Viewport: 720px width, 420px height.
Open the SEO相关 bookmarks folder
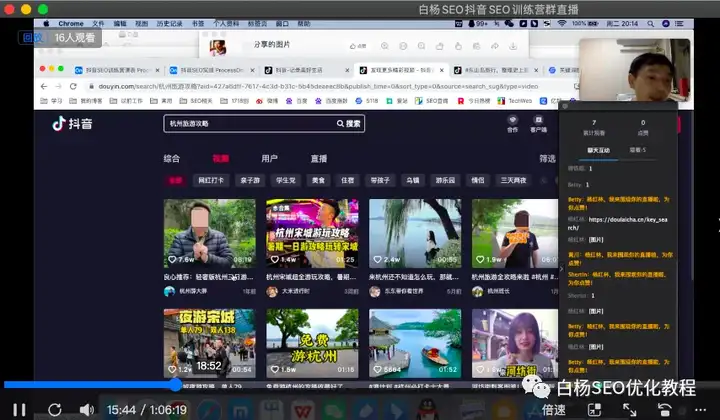click(x=196, y=101)
